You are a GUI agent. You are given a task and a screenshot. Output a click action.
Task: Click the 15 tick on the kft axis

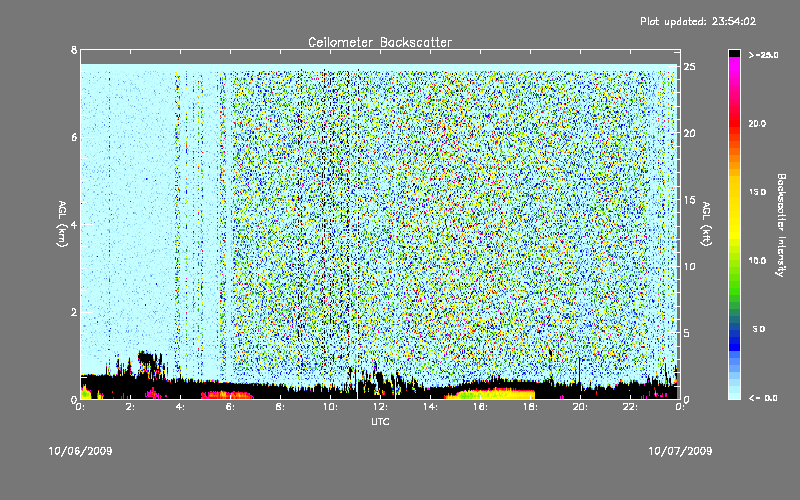click(x=689, y=200)
